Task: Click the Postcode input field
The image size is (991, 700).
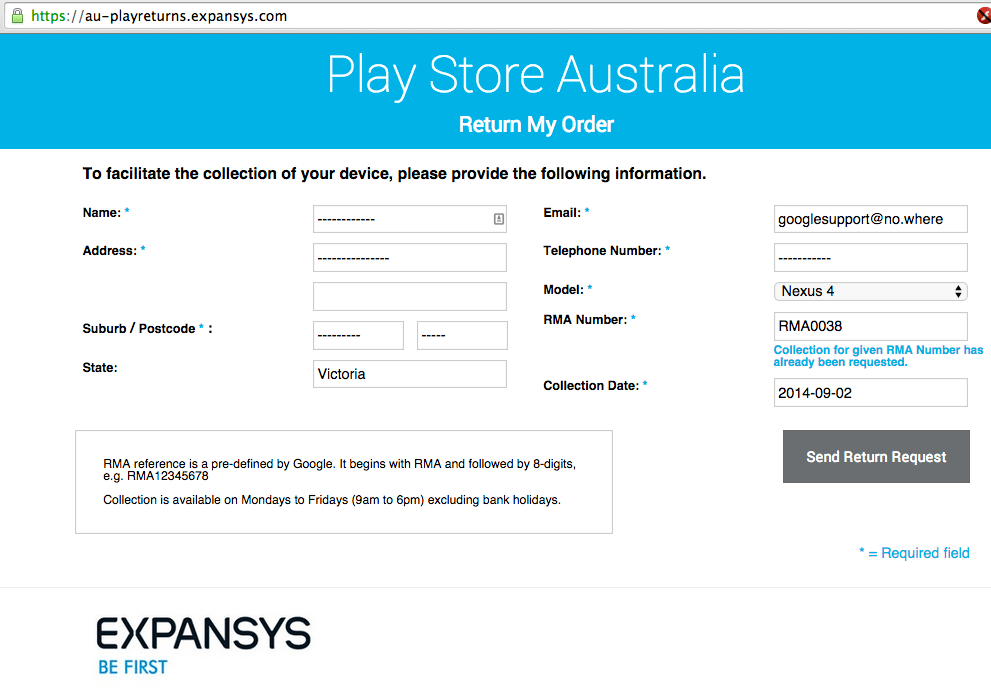Action: [462, 336]
